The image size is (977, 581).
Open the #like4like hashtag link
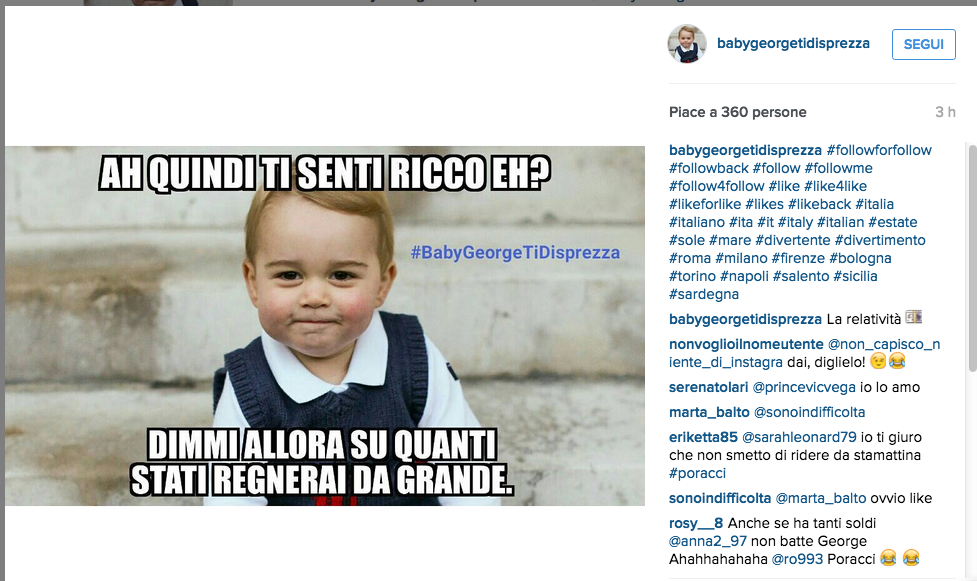tap(835, 186)
